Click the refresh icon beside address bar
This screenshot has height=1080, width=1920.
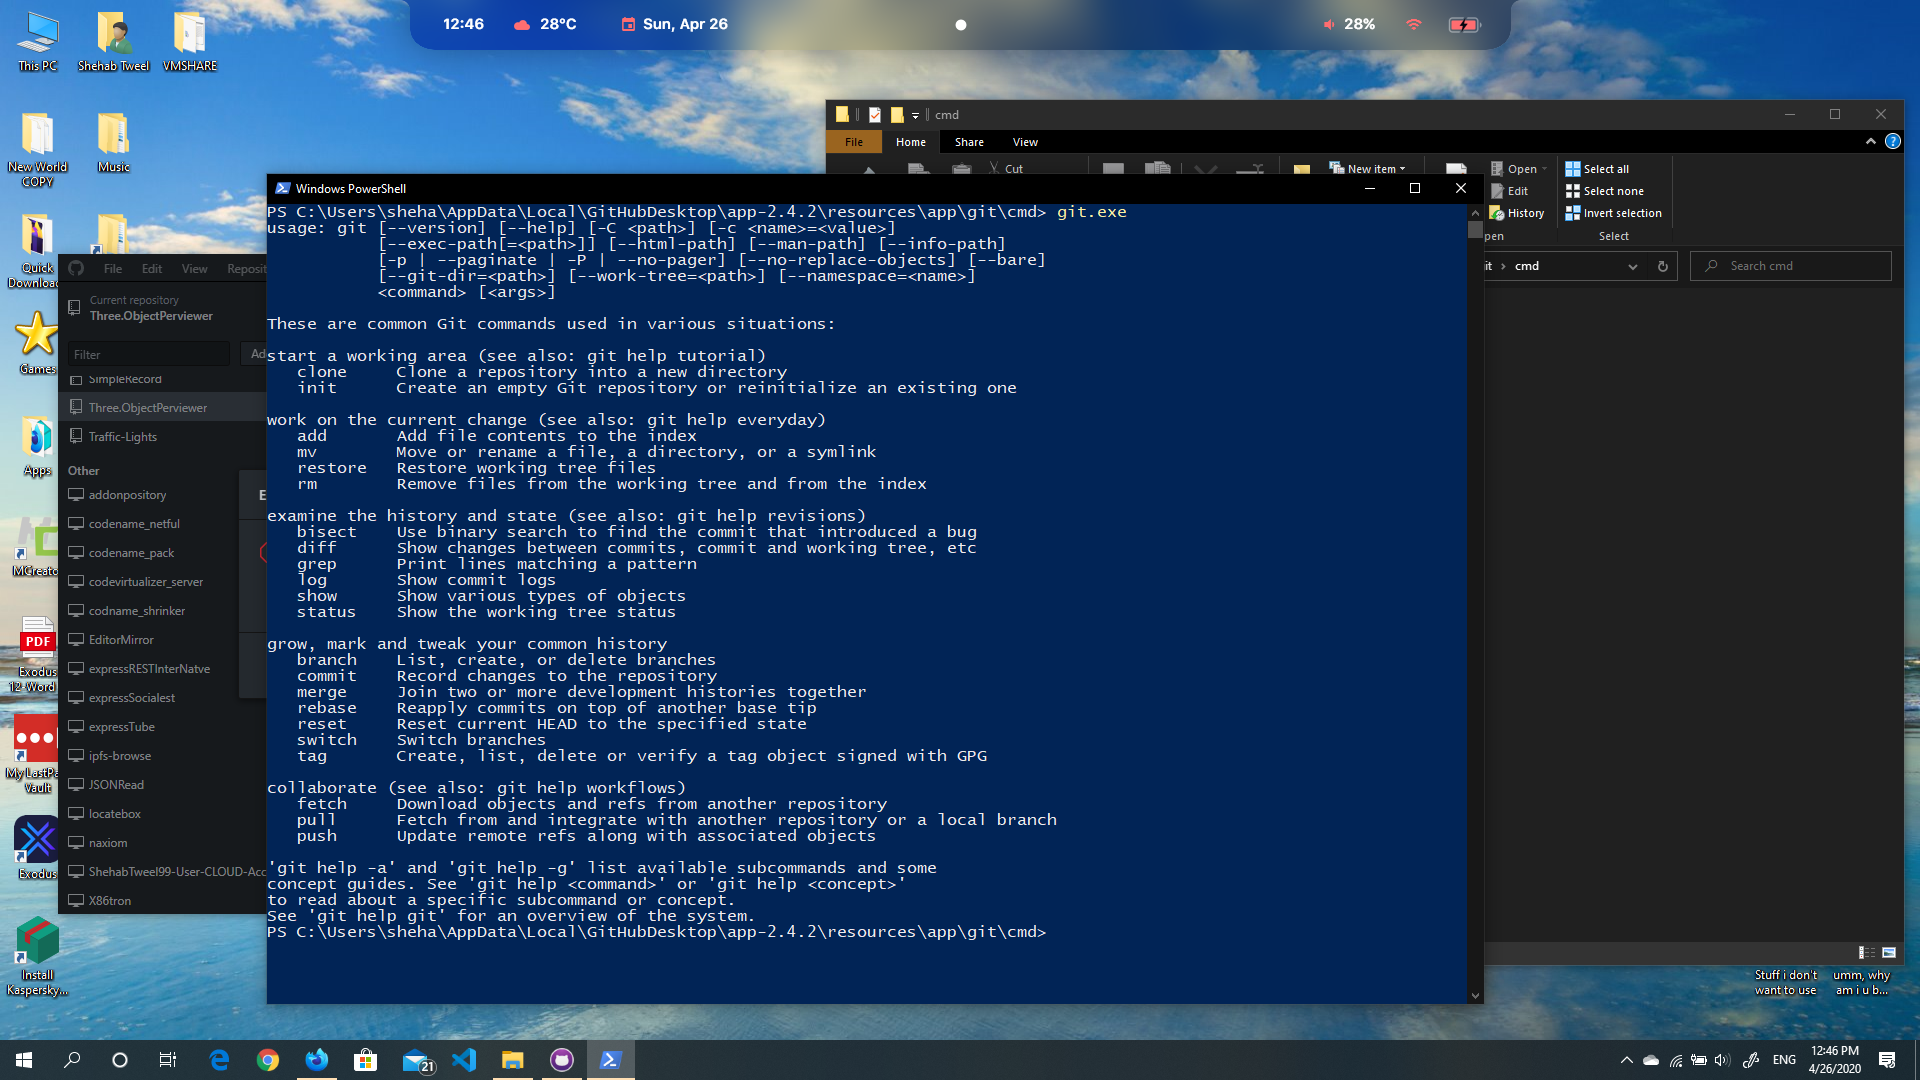[x=1662, y=266]
